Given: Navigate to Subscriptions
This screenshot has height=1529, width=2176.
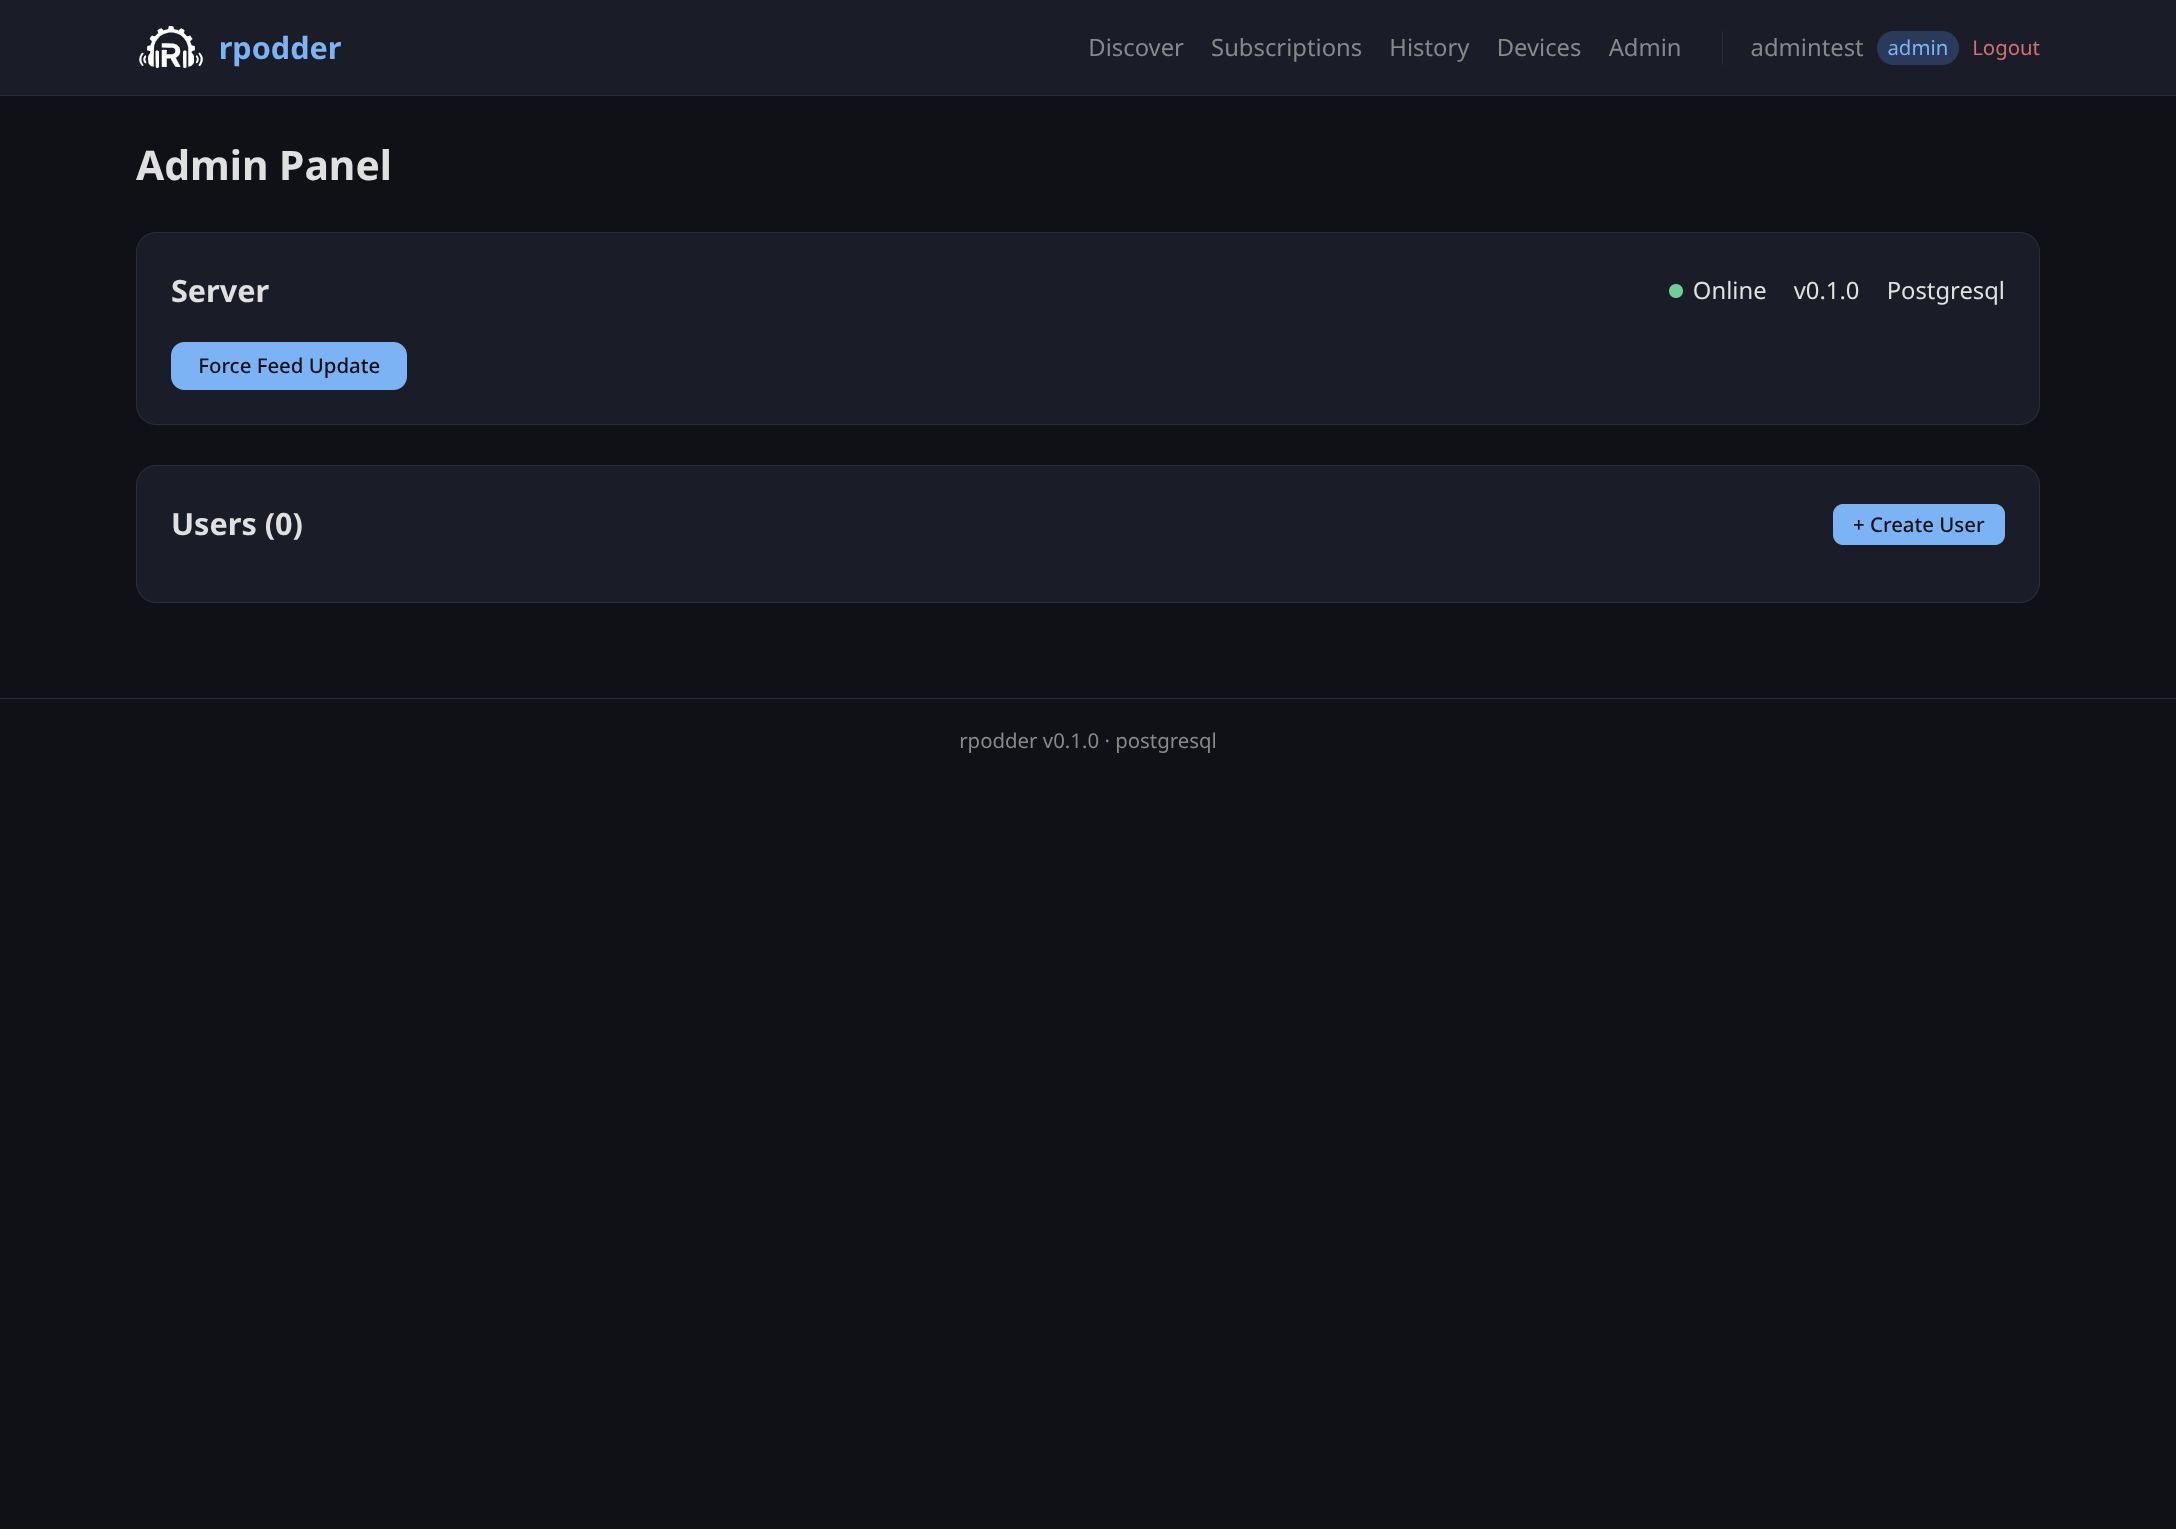Looking at the screenshot, I should coord(1286,47).
